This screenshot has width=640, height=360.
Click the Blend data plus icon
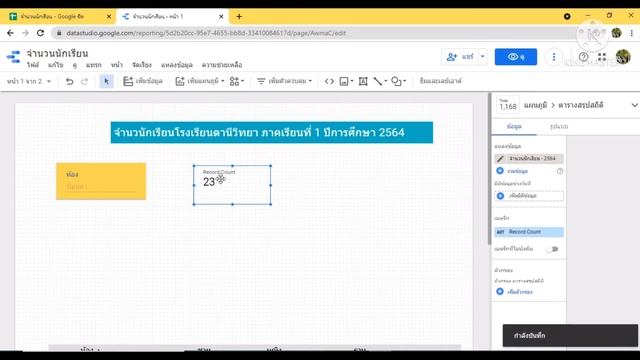tap(500, 171)
